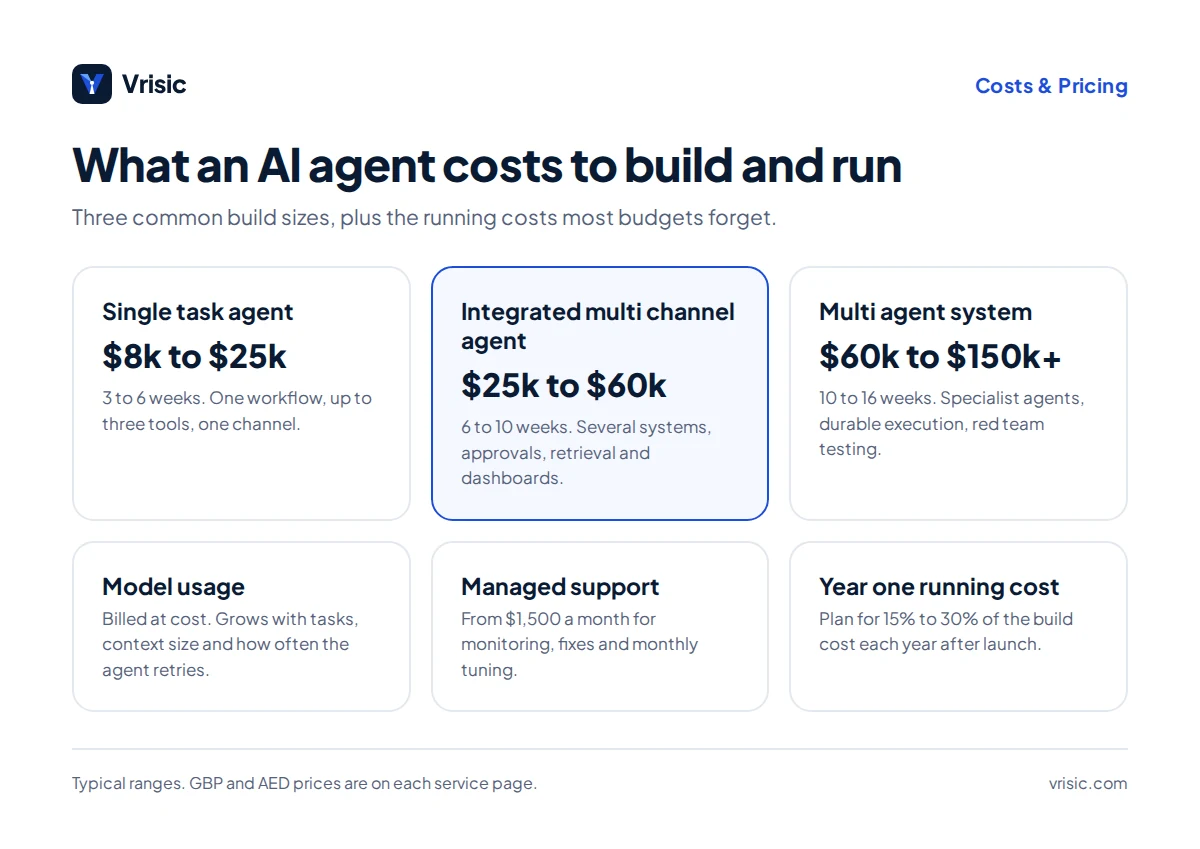The height and width of the screenshot is (849, 1200).
Task: Click the footer note about GBP and AED prices
Action: pyautogui.click(x=304, y=783)
